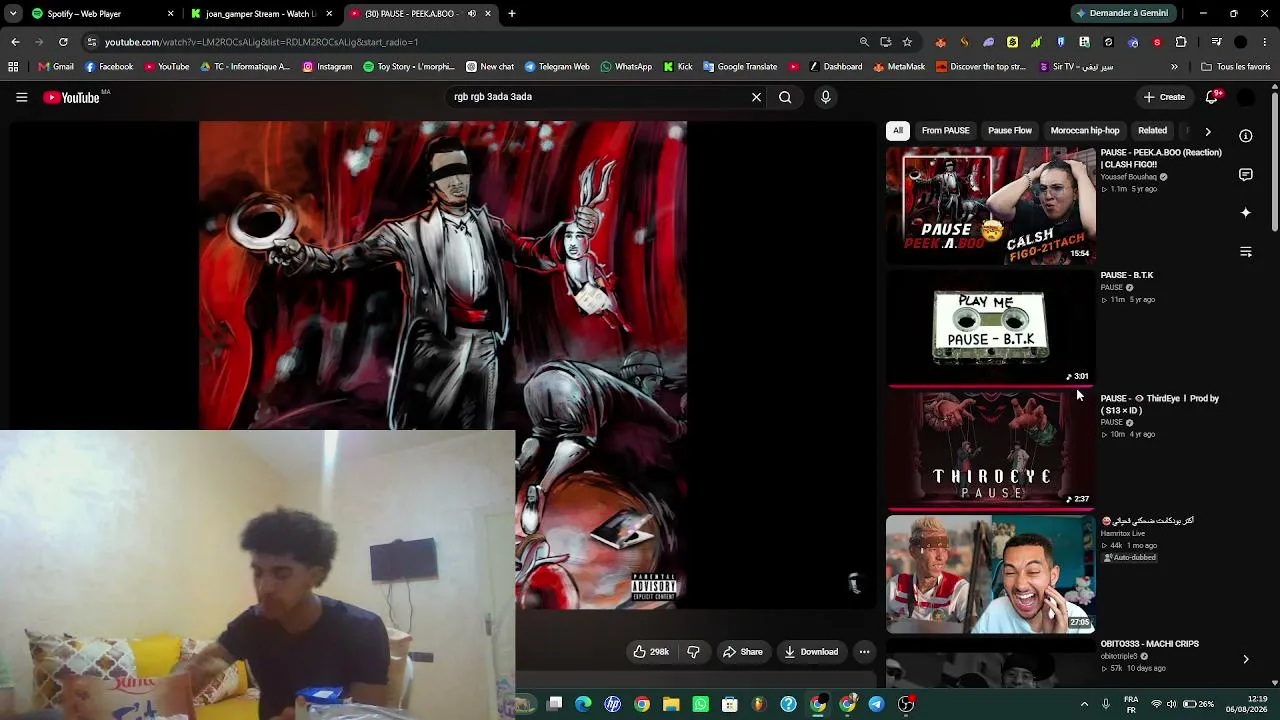Open the Telegram Web bookmark
The height and width of the screenshot is (720, 1280).
(557, 67)
